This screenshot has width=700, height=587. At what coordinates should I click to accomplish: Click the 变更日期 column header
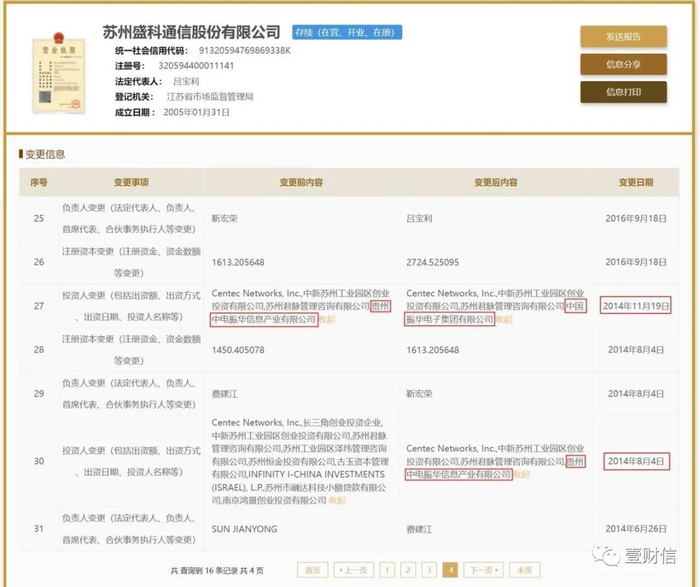pyautogui.click(x=636, y=182)
